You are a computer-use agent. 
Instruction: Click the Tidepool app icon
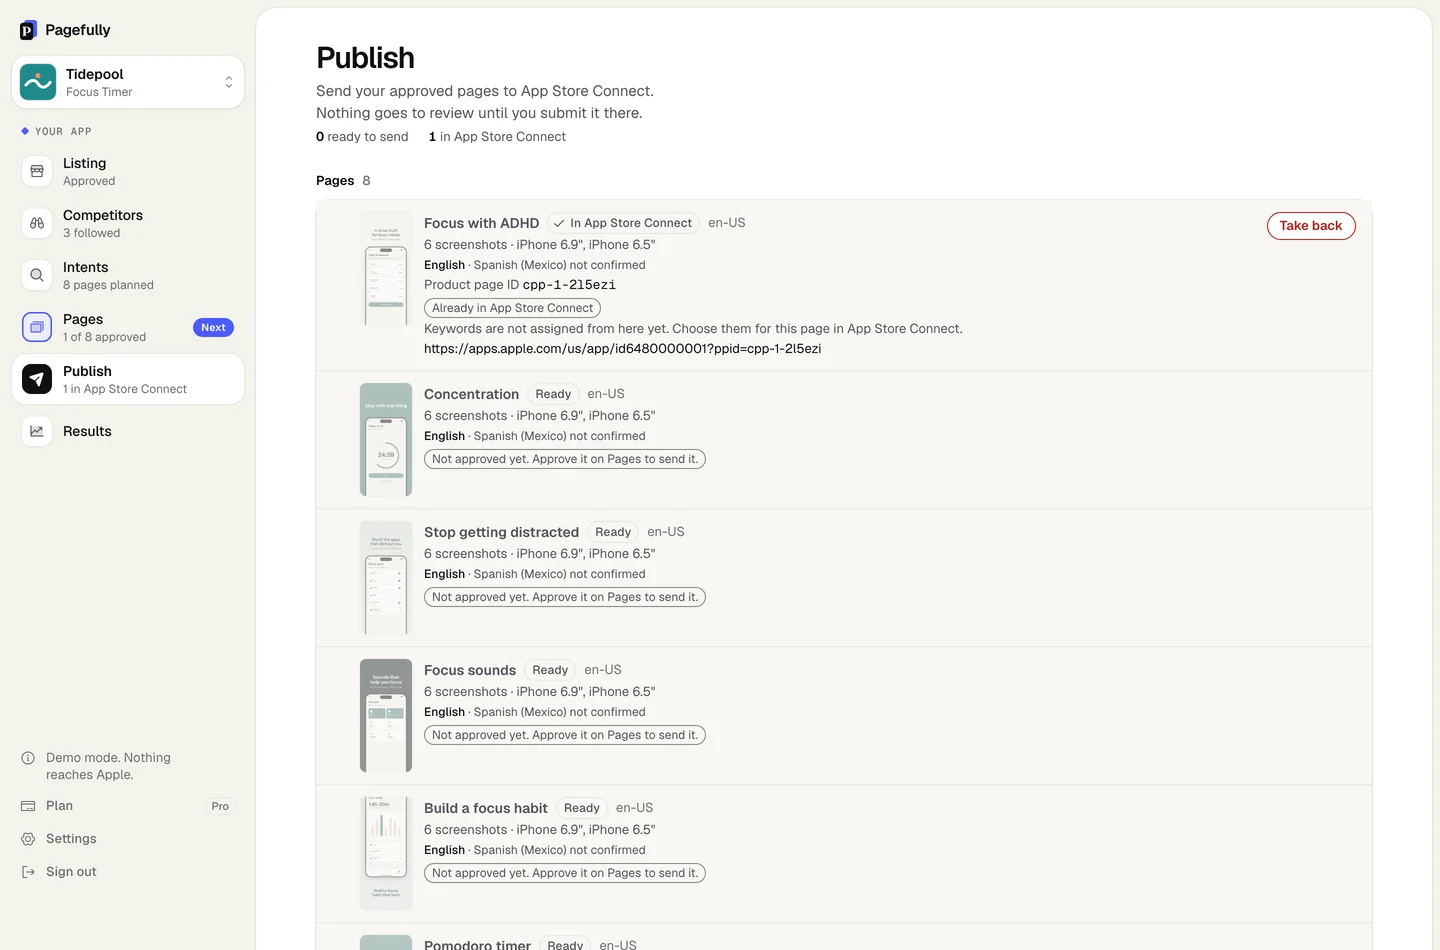tap(38, 82)
